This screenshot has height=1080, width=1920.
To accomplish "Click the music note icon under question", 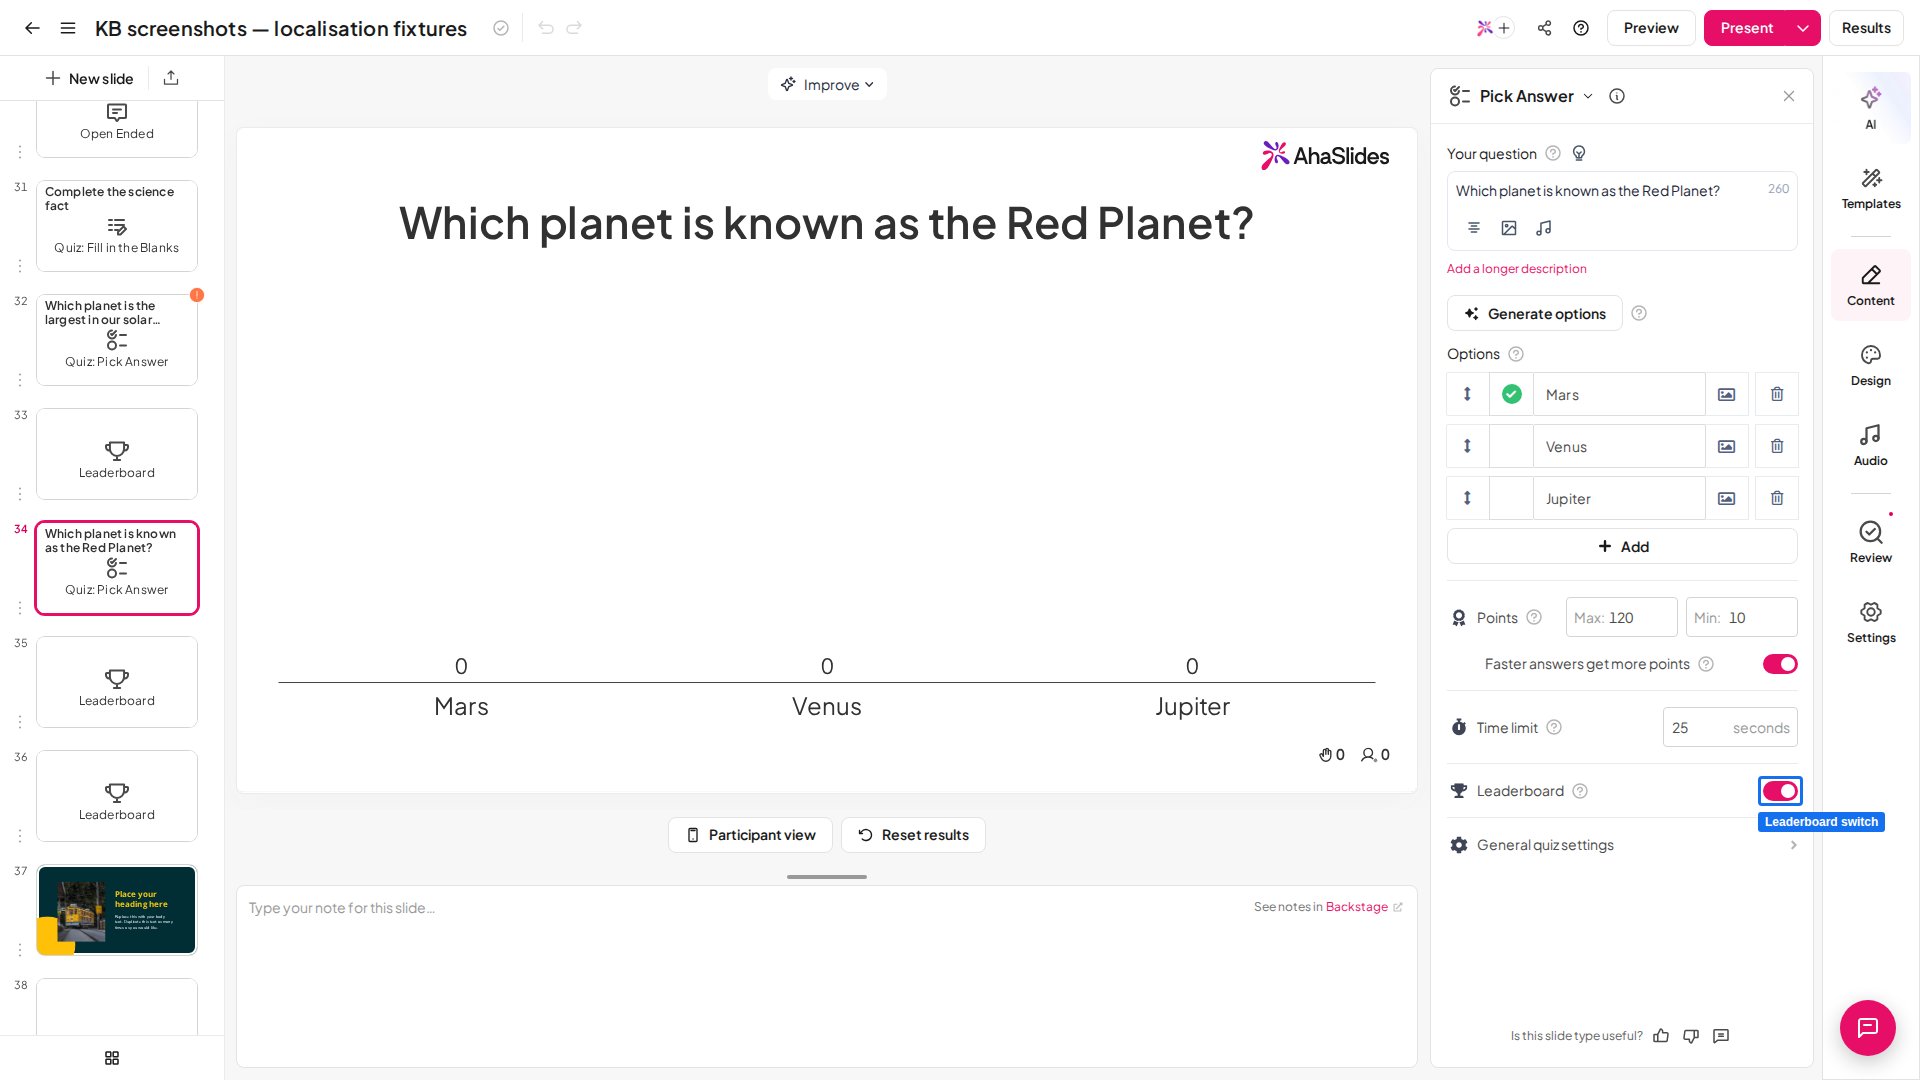I will point(1543,228).
